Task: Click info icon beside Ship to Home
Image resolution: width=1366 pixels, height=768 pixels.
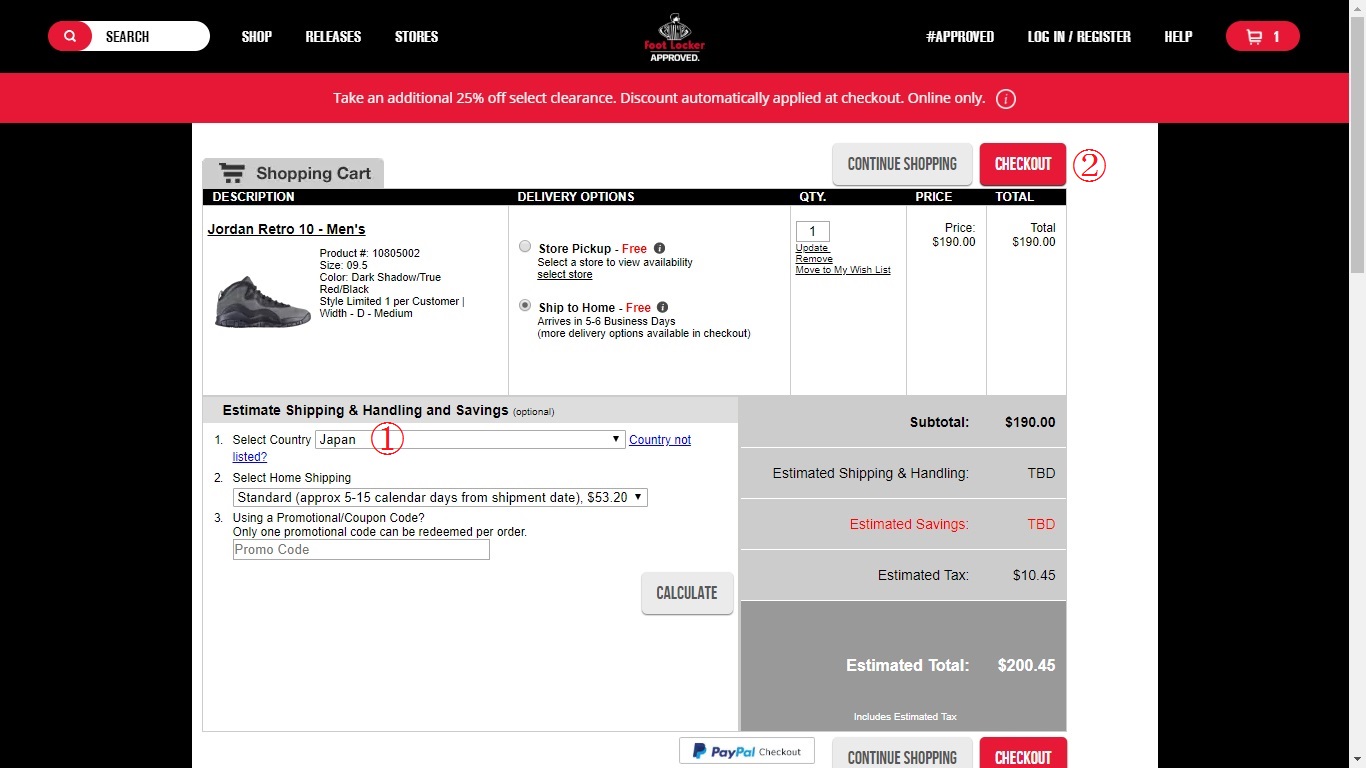Action: point(662,308)
